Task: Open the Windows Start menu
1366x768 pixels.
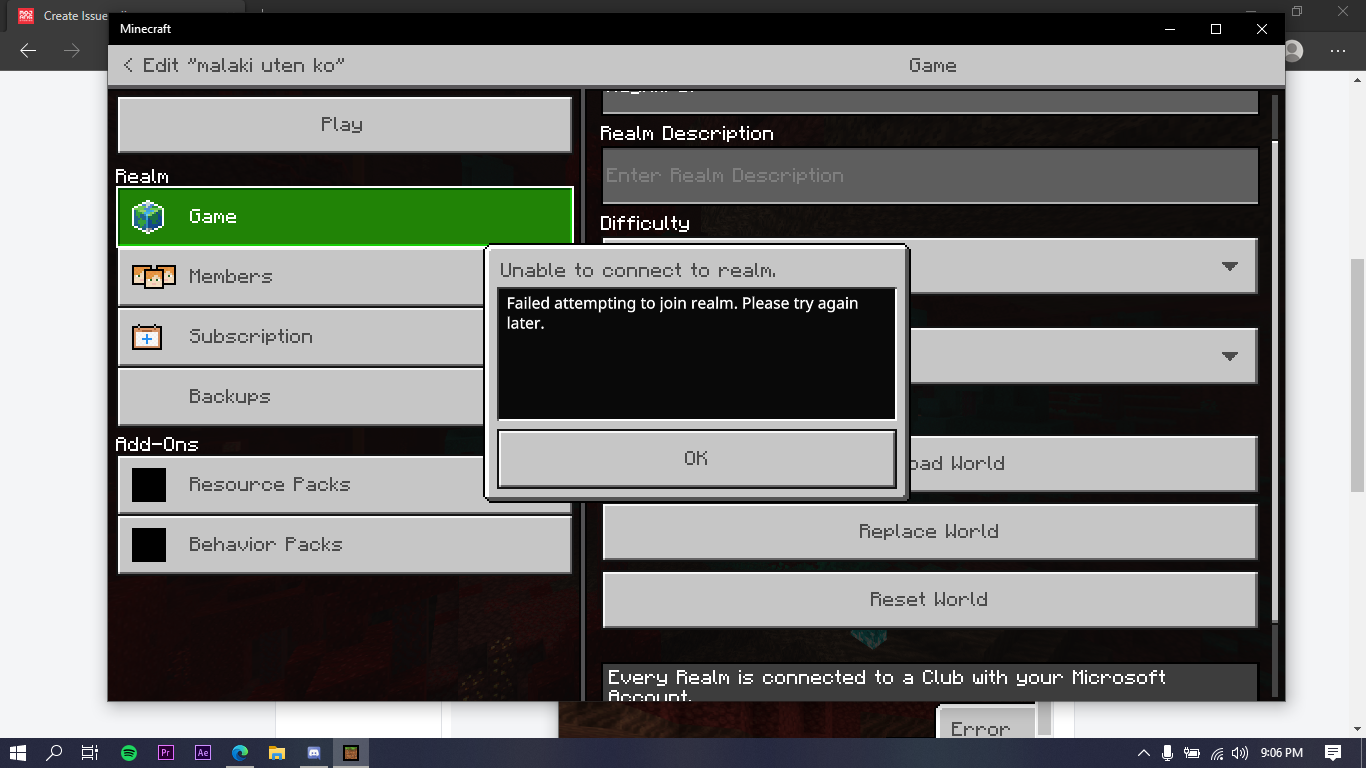Action: (17, 753)
